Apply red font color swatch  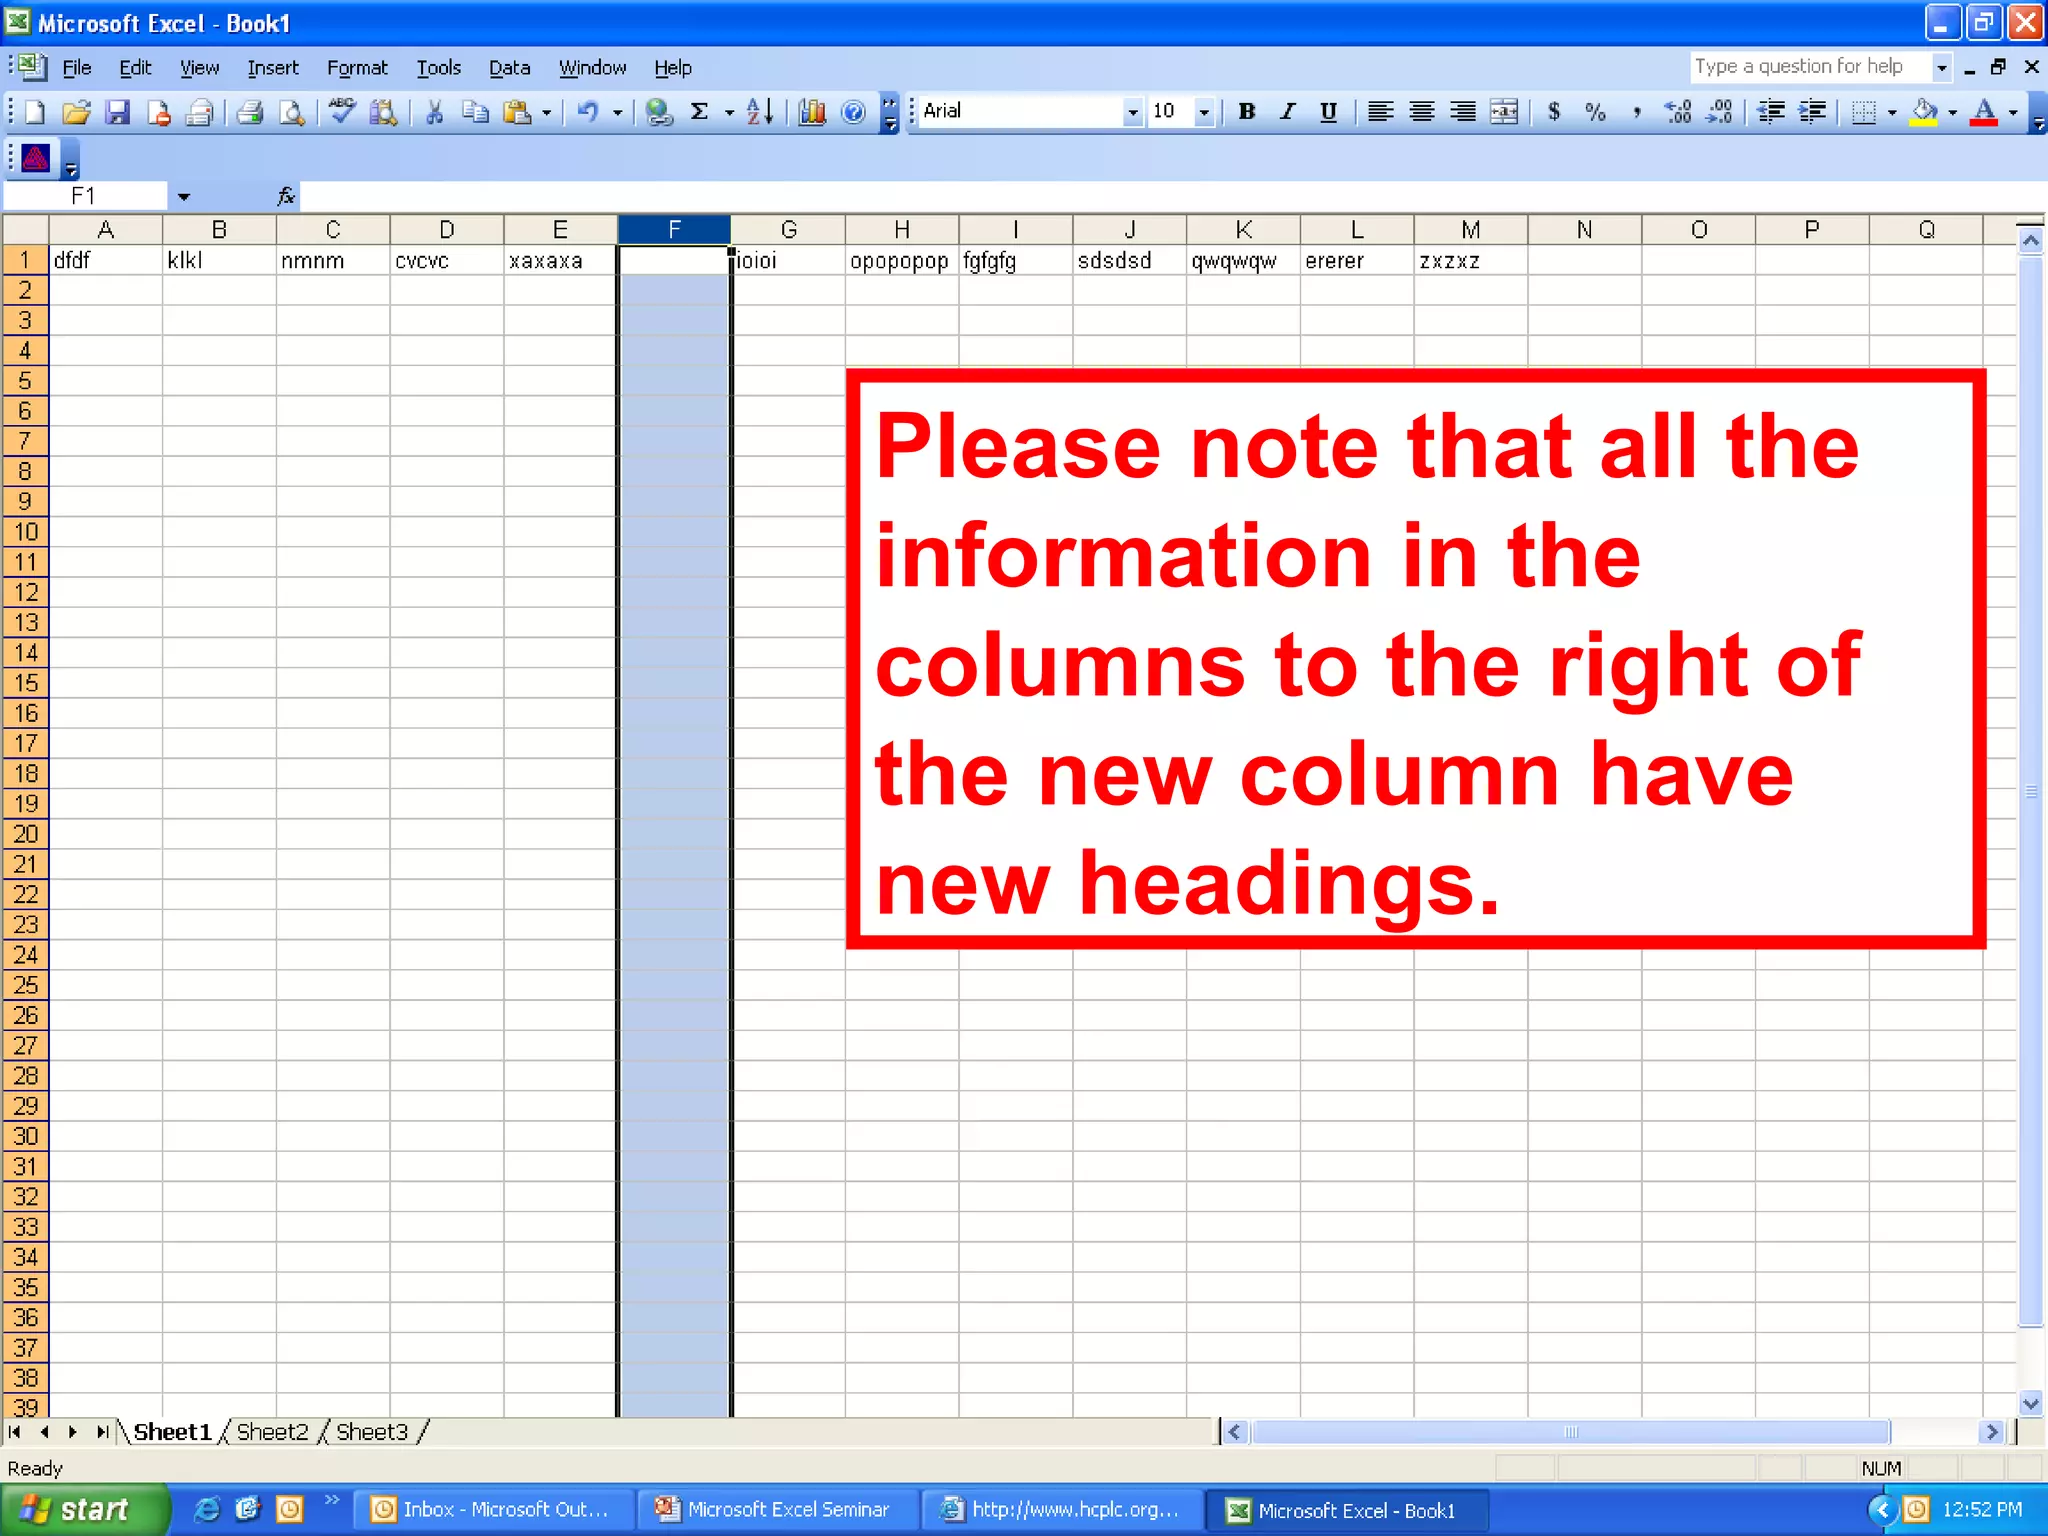point(1984,112)
